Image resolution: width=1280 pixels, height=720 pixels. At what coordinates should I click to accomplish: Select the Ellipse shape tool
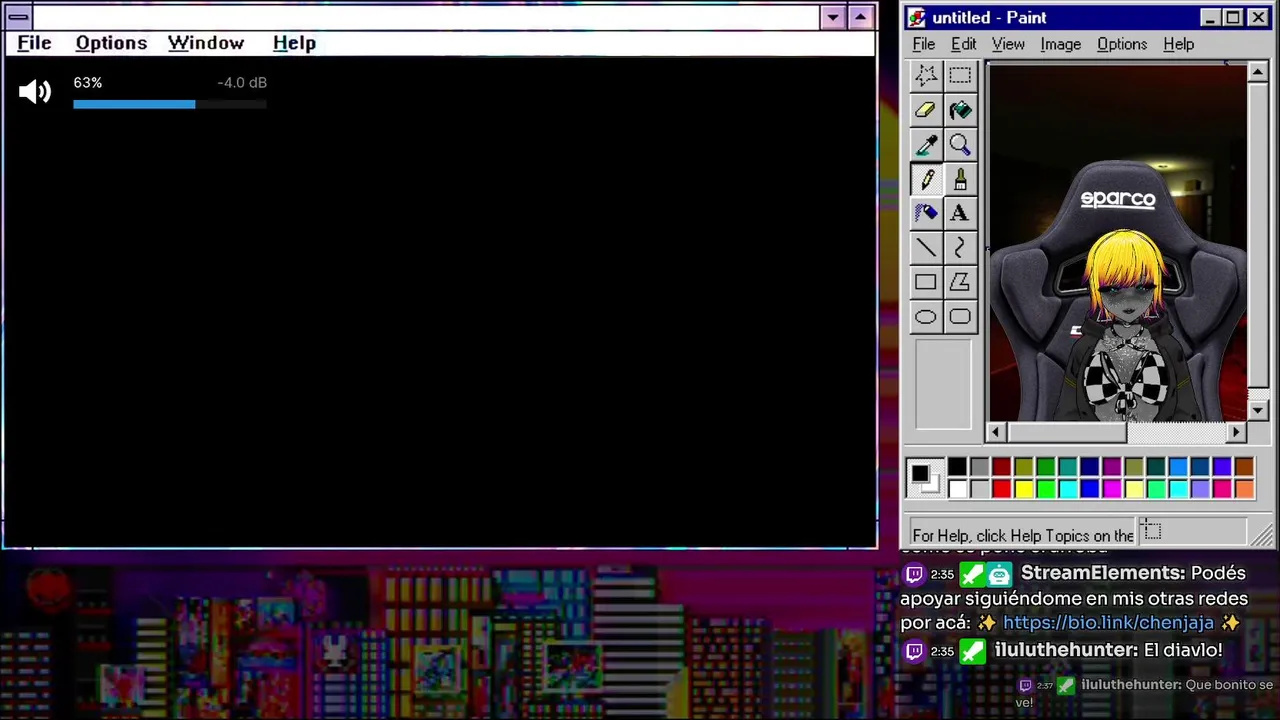pyautogui.click(x=925, y=317)
